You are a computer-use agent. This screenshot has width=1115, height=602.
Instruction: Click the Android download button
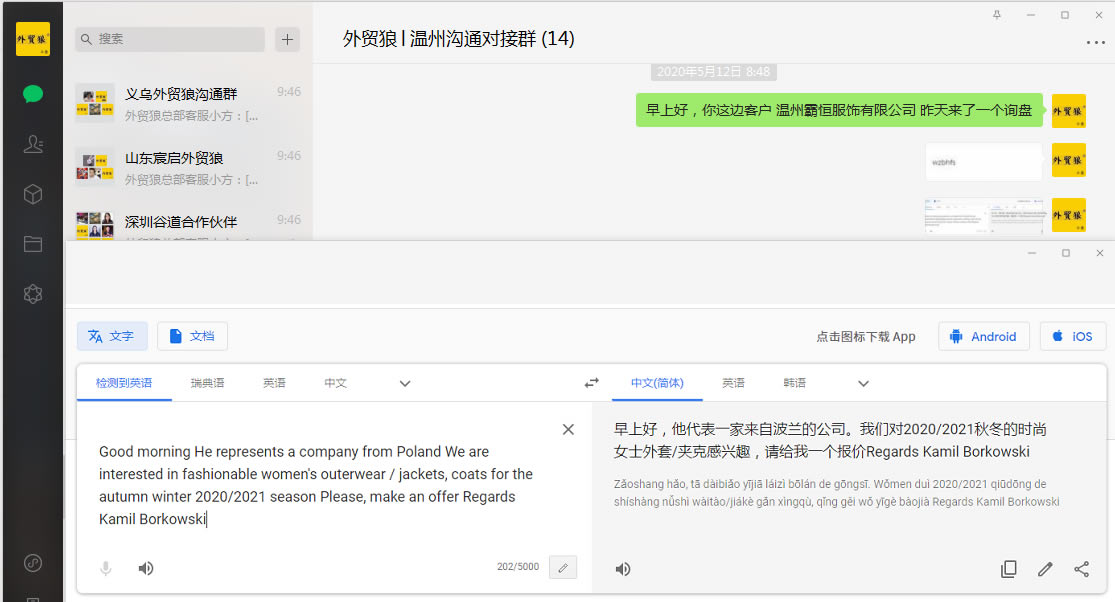coord(982,337)
